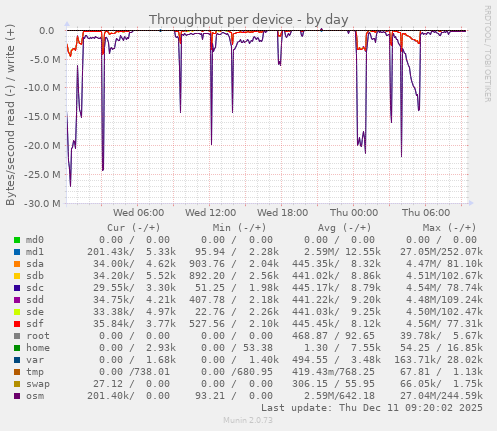Click the 'Wed 06:00' time axis label
The image size is (497, 431).
coord(139,213)
